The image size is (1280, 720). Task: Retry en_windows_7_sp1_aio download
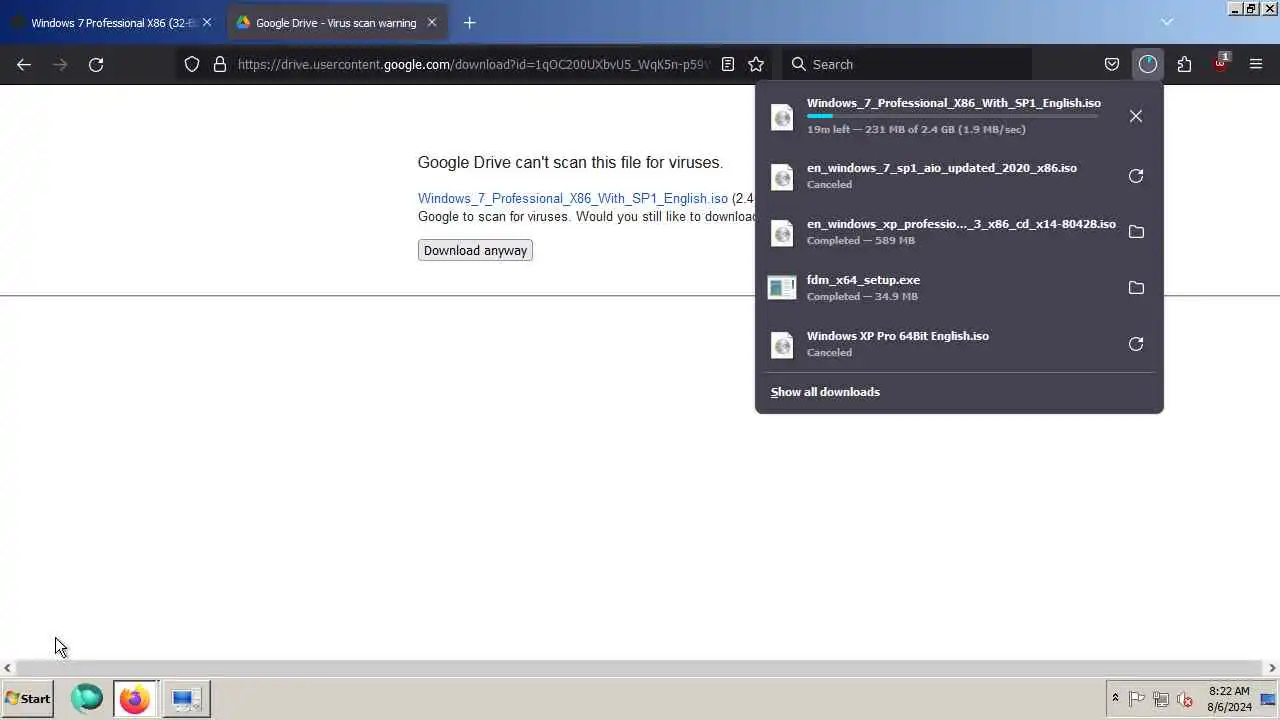tap(1136, 176)
